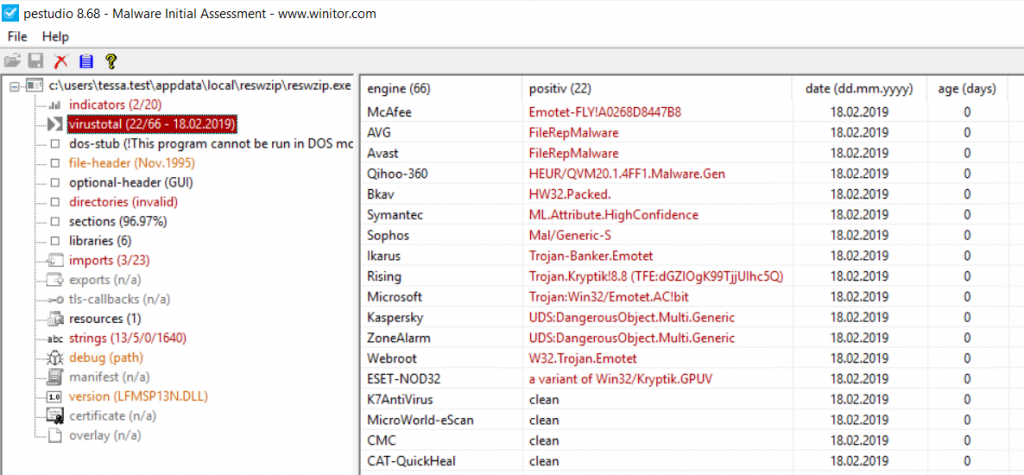Click the executable file icon at the tree root

tap(33, 86)
